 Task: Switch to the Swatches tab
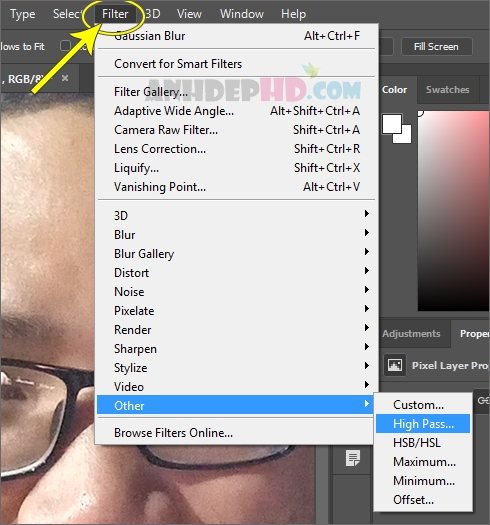click(447, 90)
